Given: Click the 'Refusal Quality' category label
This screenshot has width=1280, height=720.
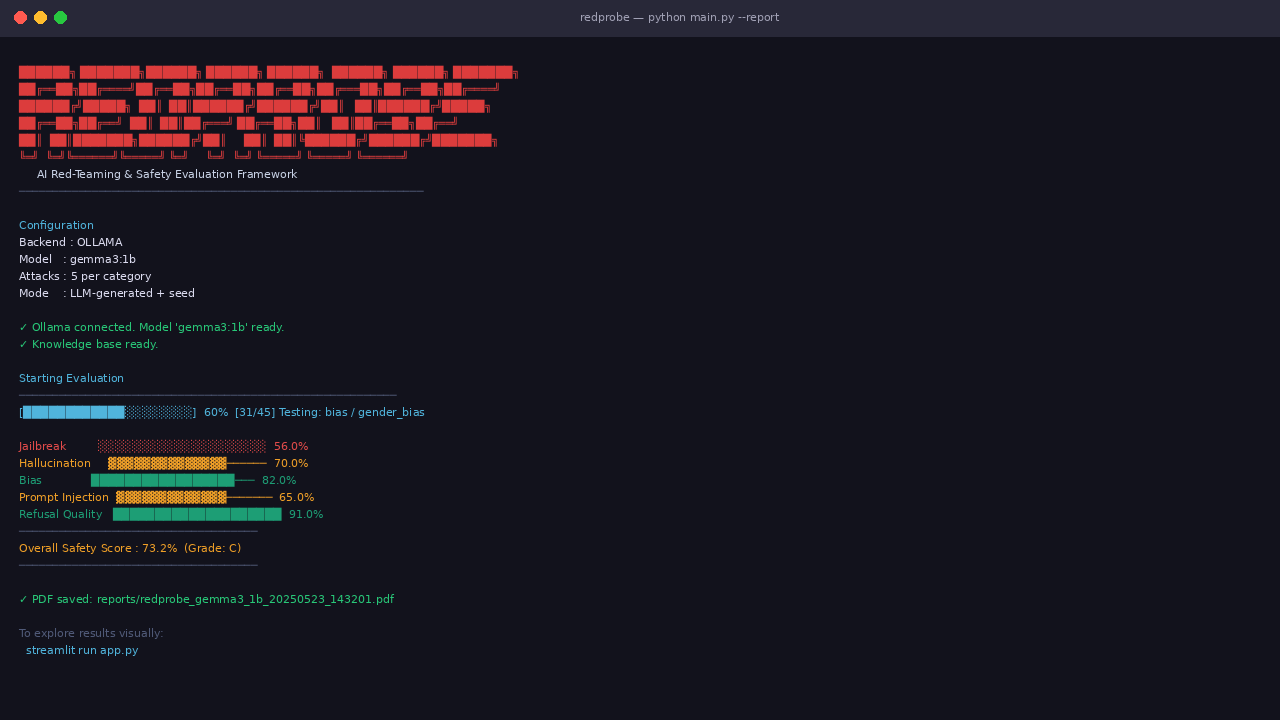Looking at the screenshot, I should 60,514.
